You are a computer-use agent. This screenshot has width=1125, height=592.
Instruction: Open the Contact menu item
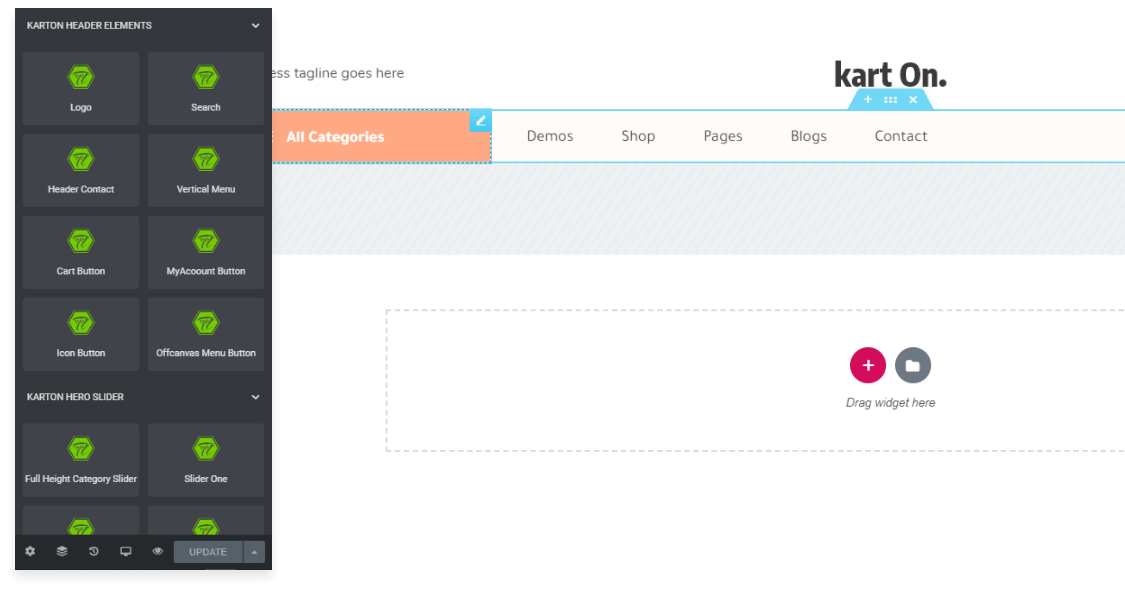[900, 136]
